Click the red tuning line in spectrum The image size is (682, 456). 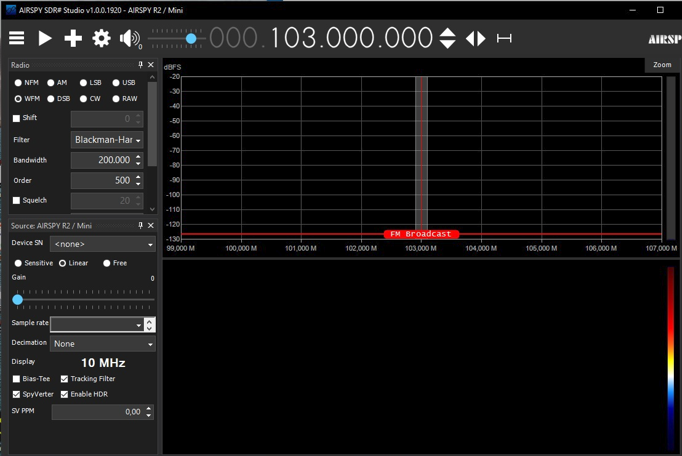421,152
